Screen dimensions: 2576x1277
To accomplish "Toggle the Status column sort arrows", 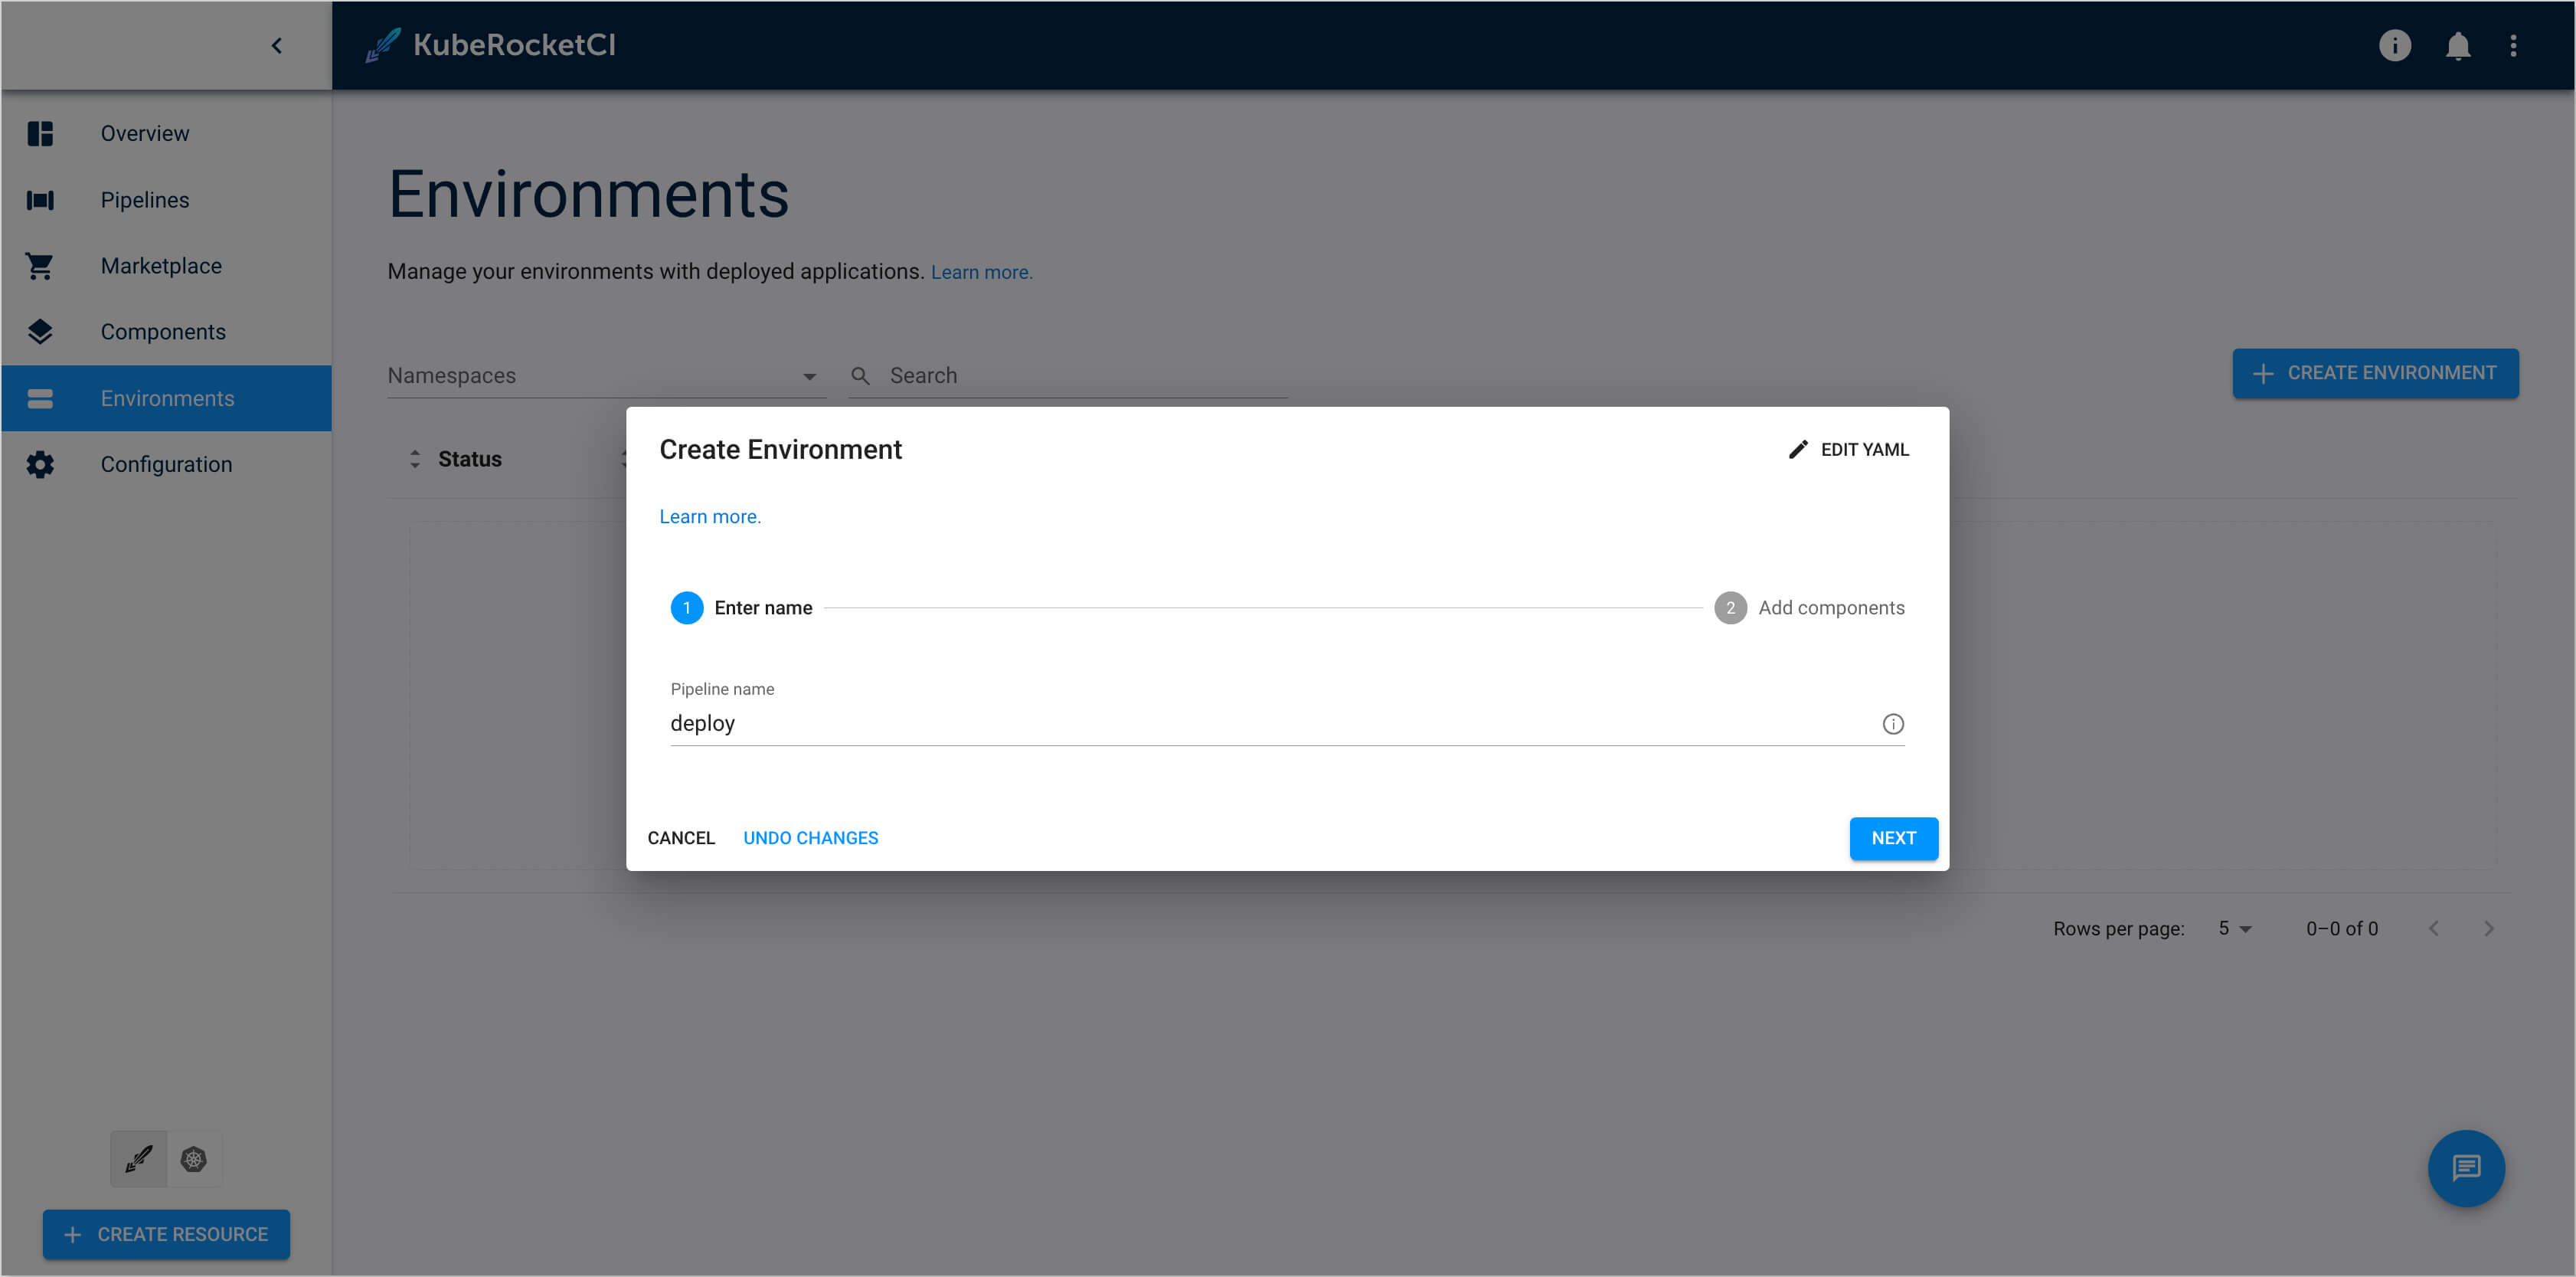I will [416, 459].
